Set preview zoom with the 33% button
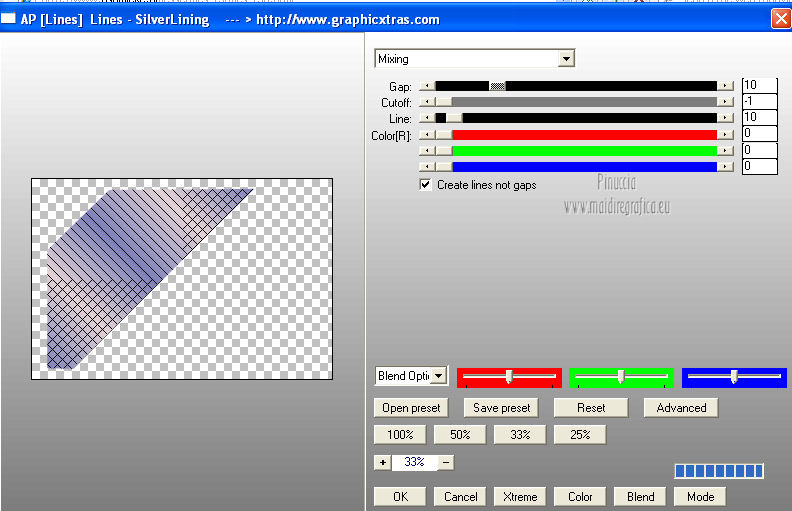Viewport: 792px width, 511px height. [x=520, y=435]
